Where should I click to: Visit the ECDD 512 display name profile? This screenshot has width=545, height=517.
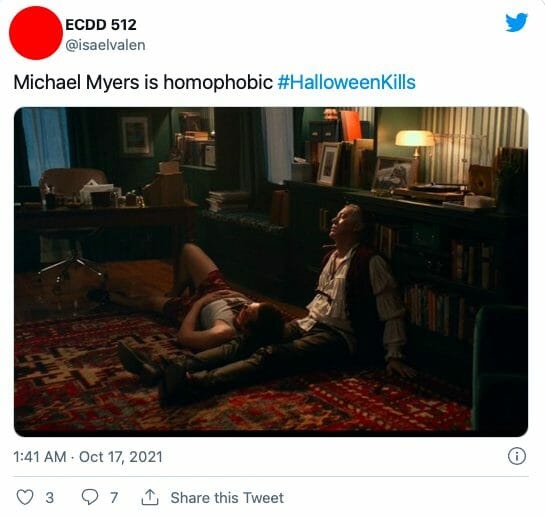(x=101, y=25)
